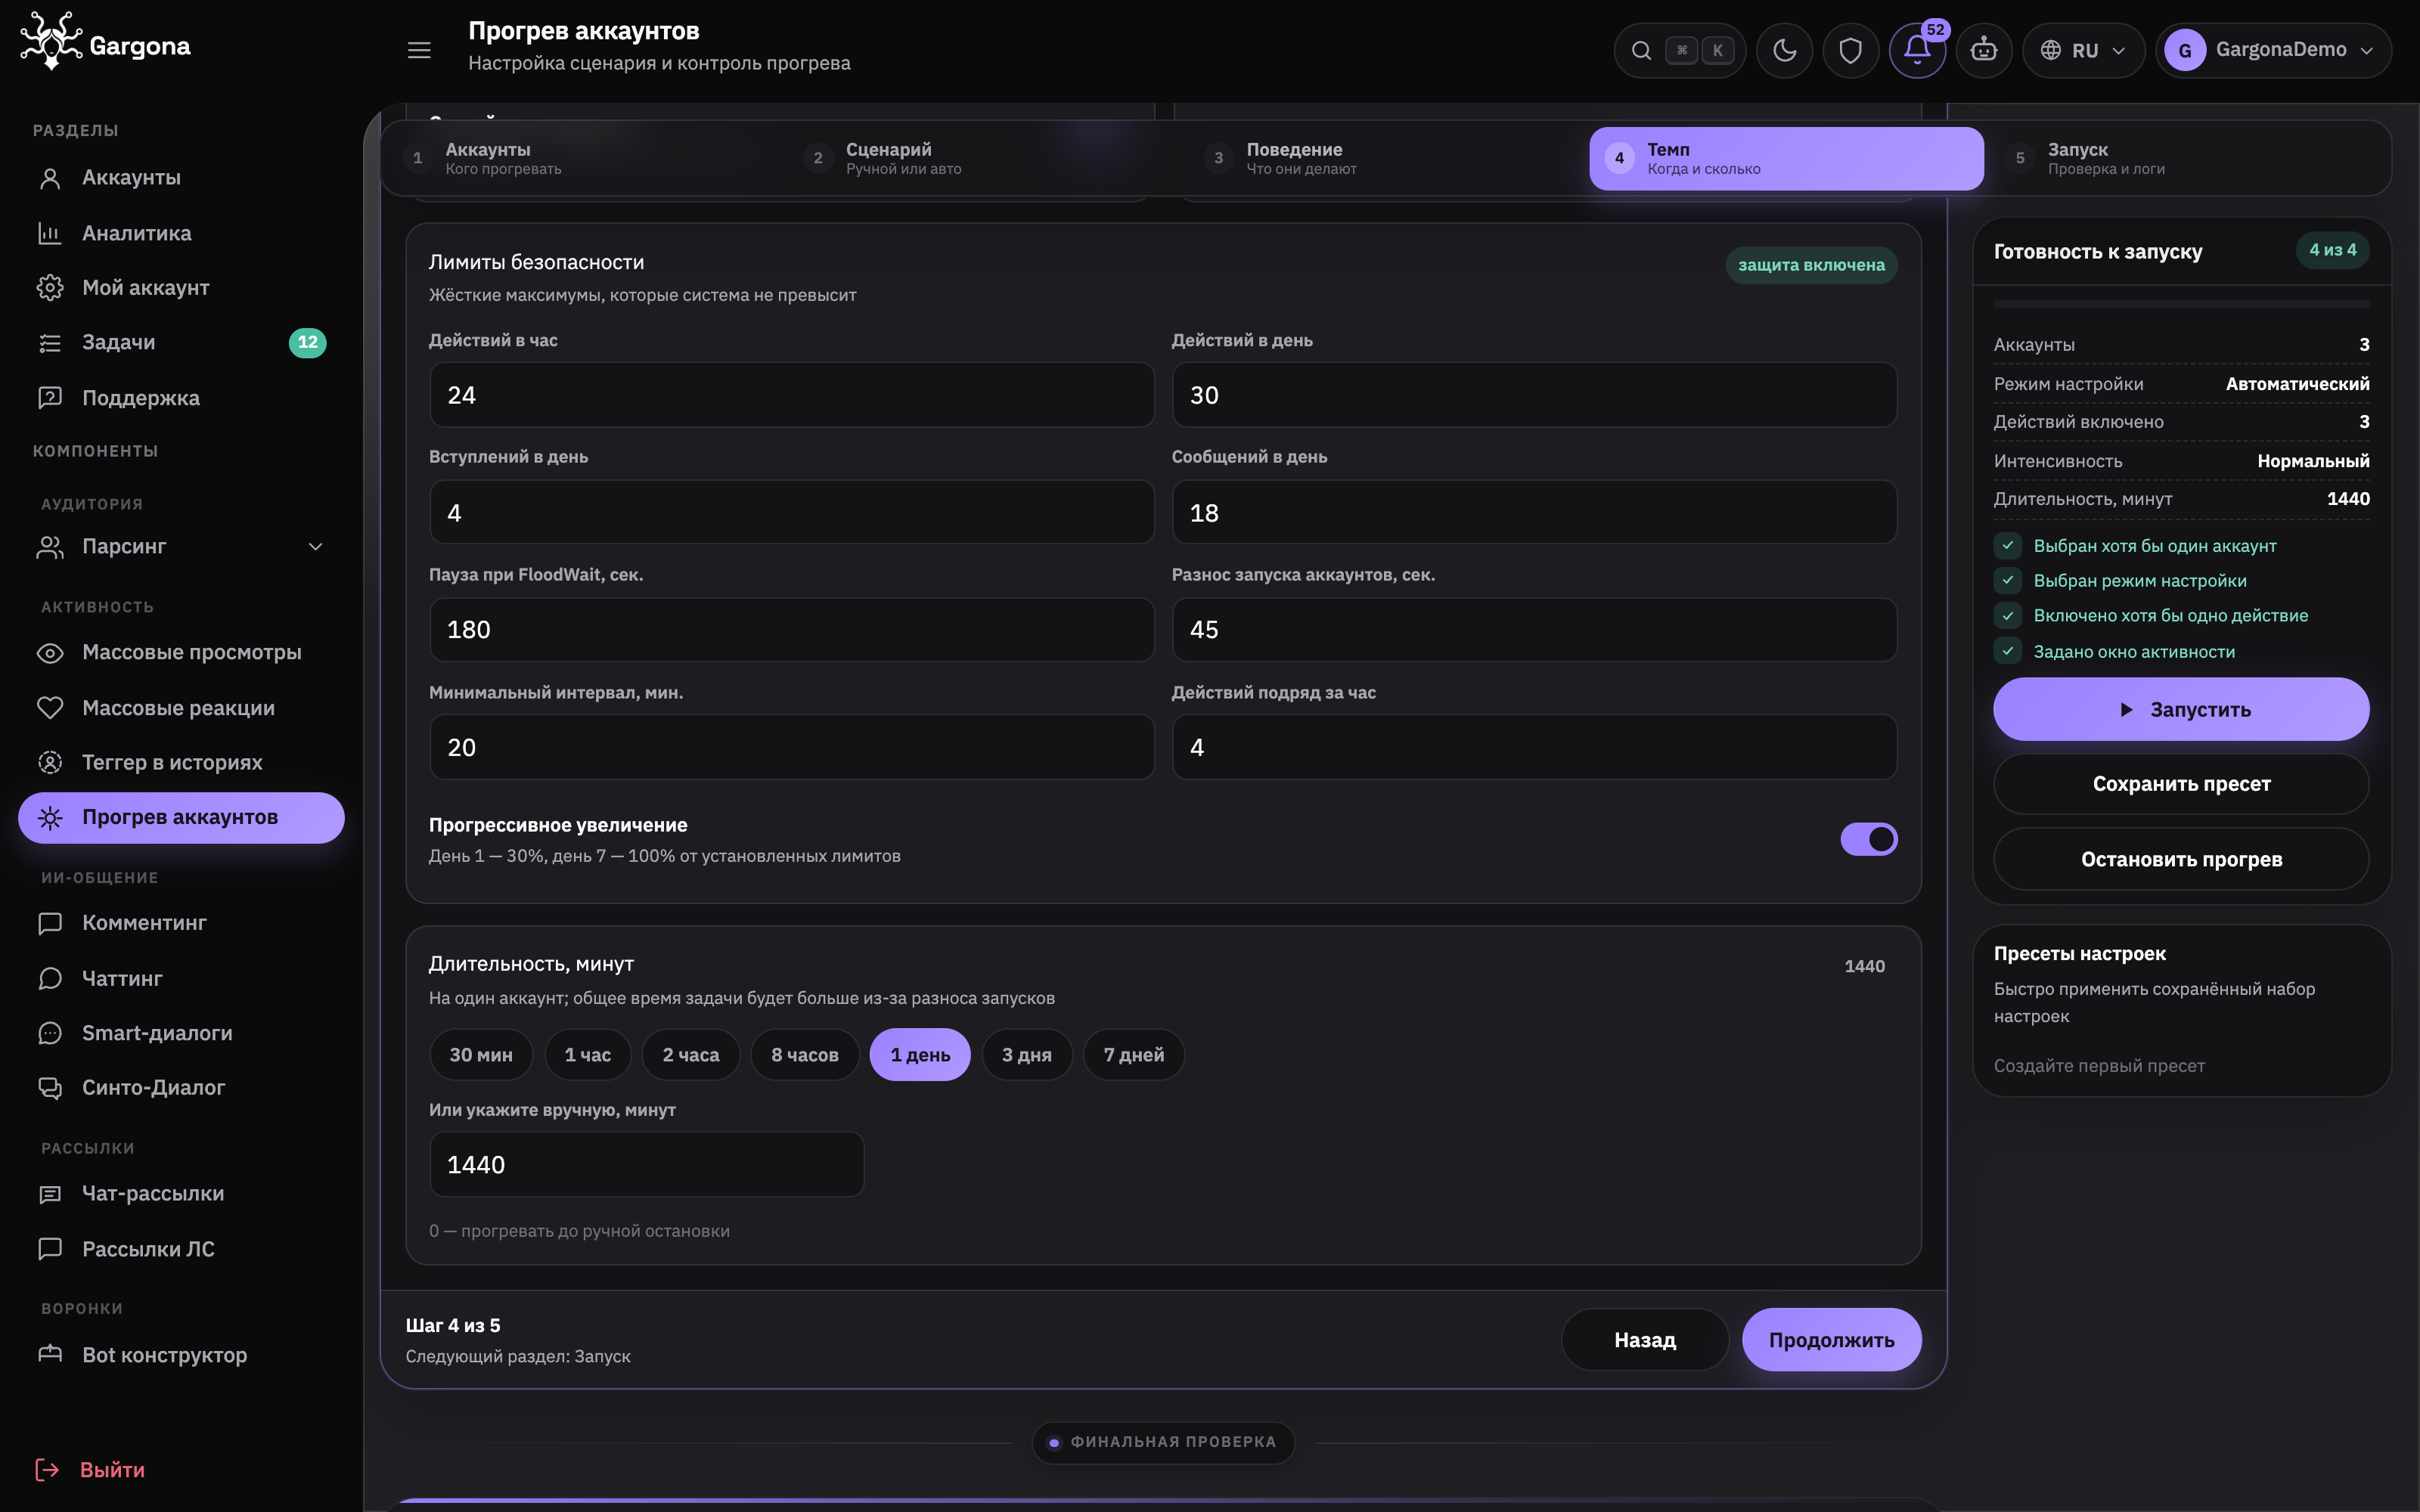Open Задачи list icon in sidebar
This screenshot has width=2420, height=1512.
point(50,343)
